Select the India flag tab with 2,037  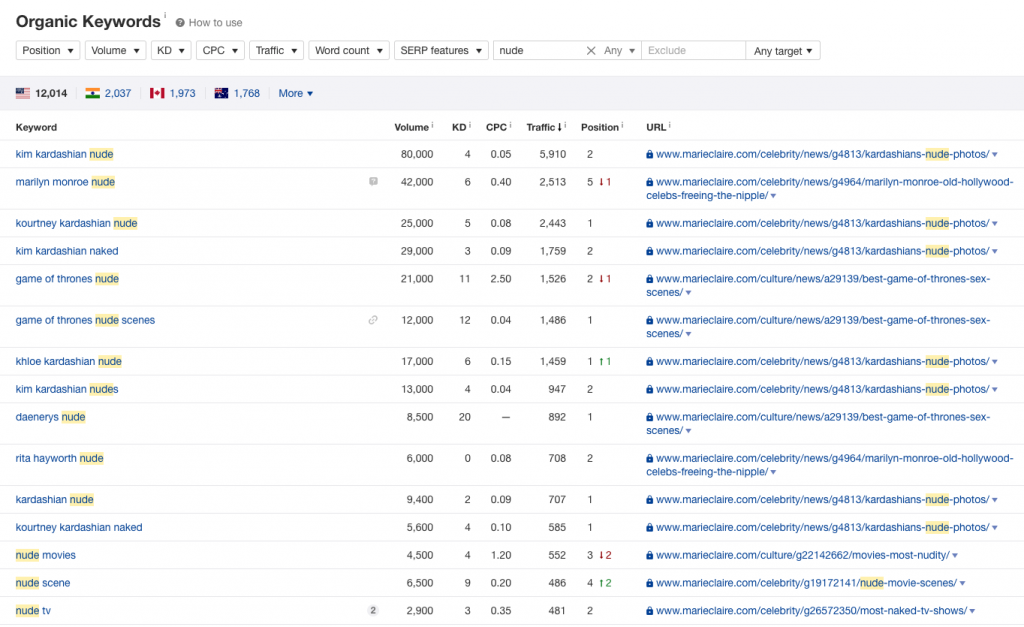(x=108, y=93)
